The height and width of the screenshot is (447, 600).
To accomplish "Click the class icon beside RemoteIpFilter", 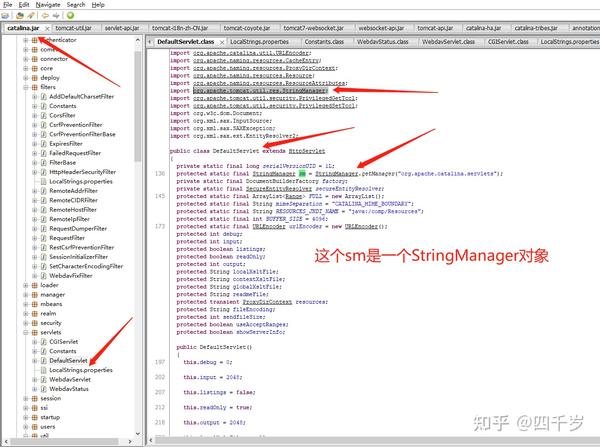I will click(44, 219).
